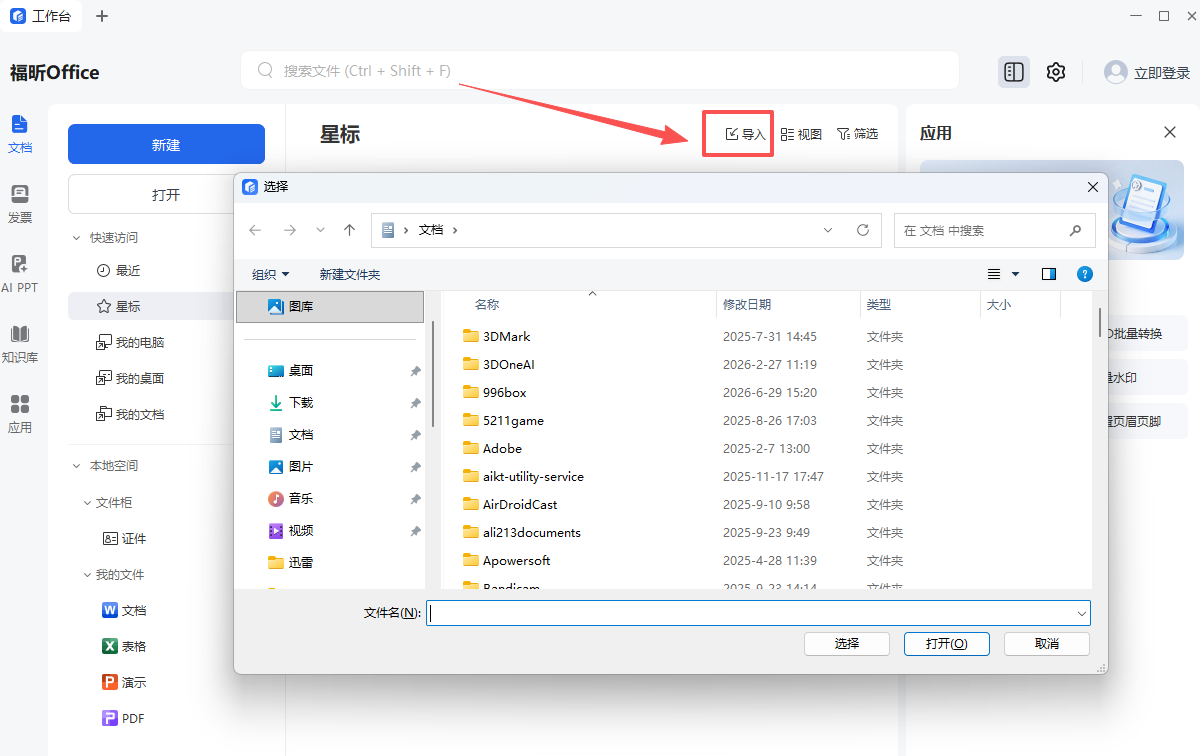Collapse the 本地空间 section
1200x756 pixels.
76,466
